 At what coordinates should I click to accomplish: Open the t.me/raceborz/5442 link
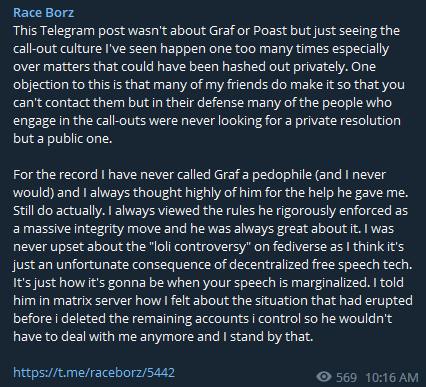click(94, 372)
